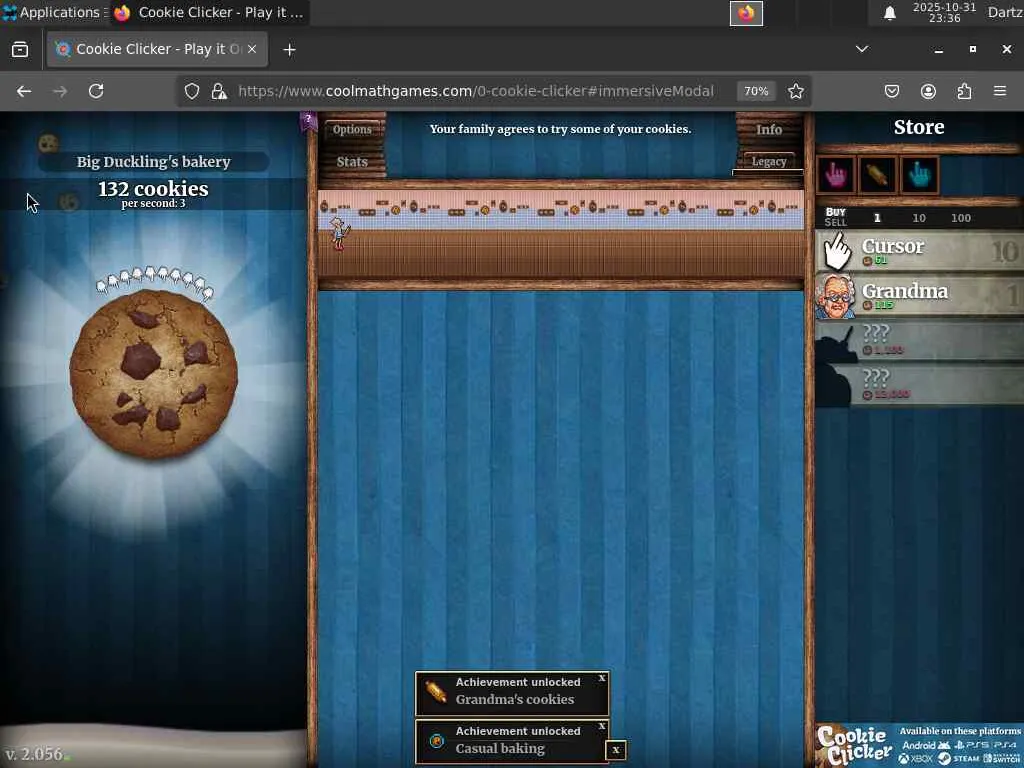Bookmark this page with star icon
Viewport: 1024px width, 768px height.
tap(795, 91)
